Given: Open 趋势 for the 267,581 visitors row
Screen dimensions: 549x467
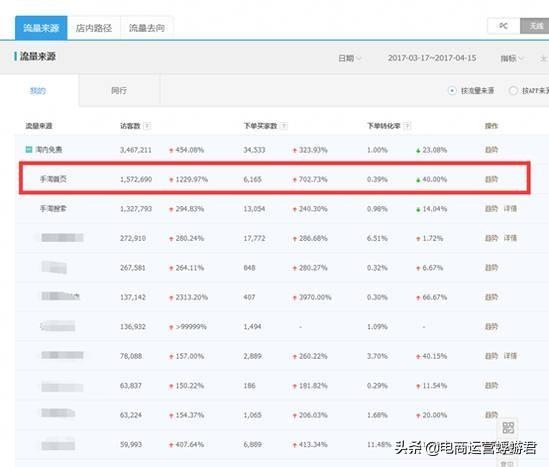Looking at the screenshot, I should click(491, 268).
